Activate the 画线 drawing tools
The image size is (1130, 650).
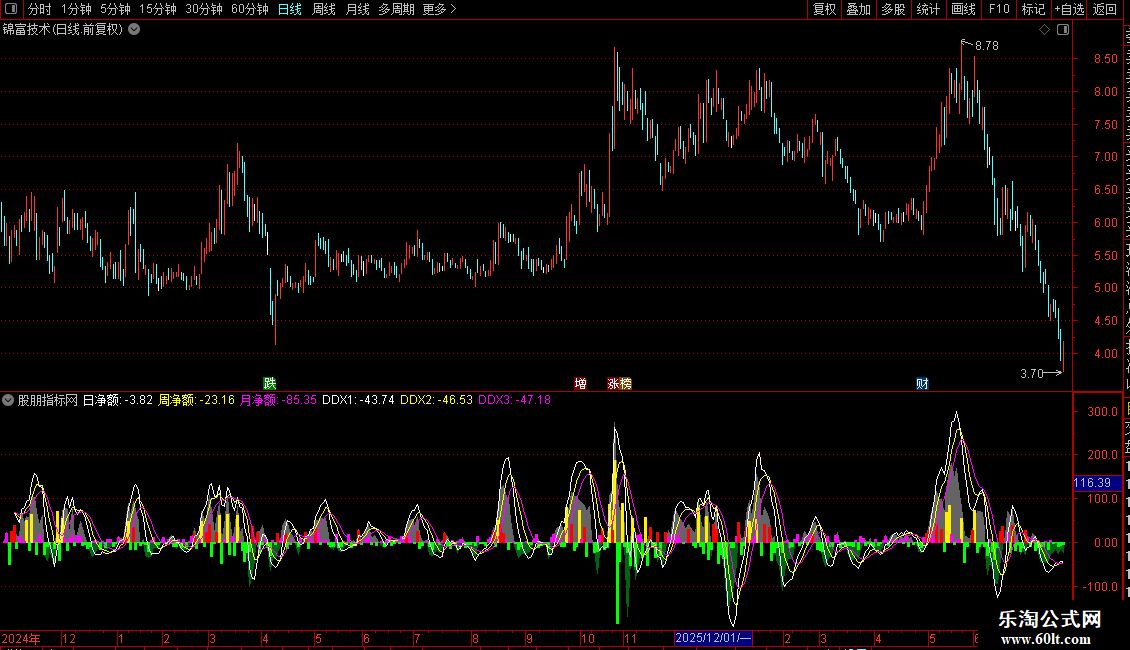[x=963, y=9]
